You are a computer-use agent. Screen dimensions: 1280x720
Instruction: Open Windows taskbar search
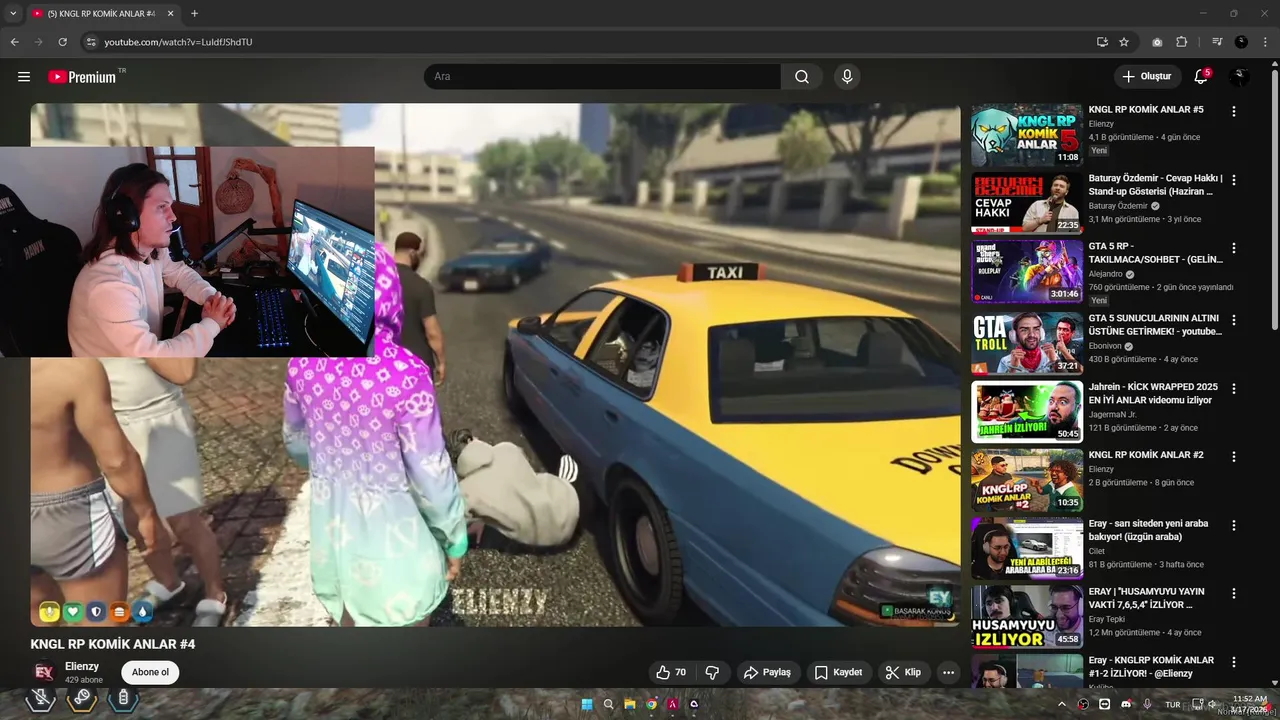608,704
